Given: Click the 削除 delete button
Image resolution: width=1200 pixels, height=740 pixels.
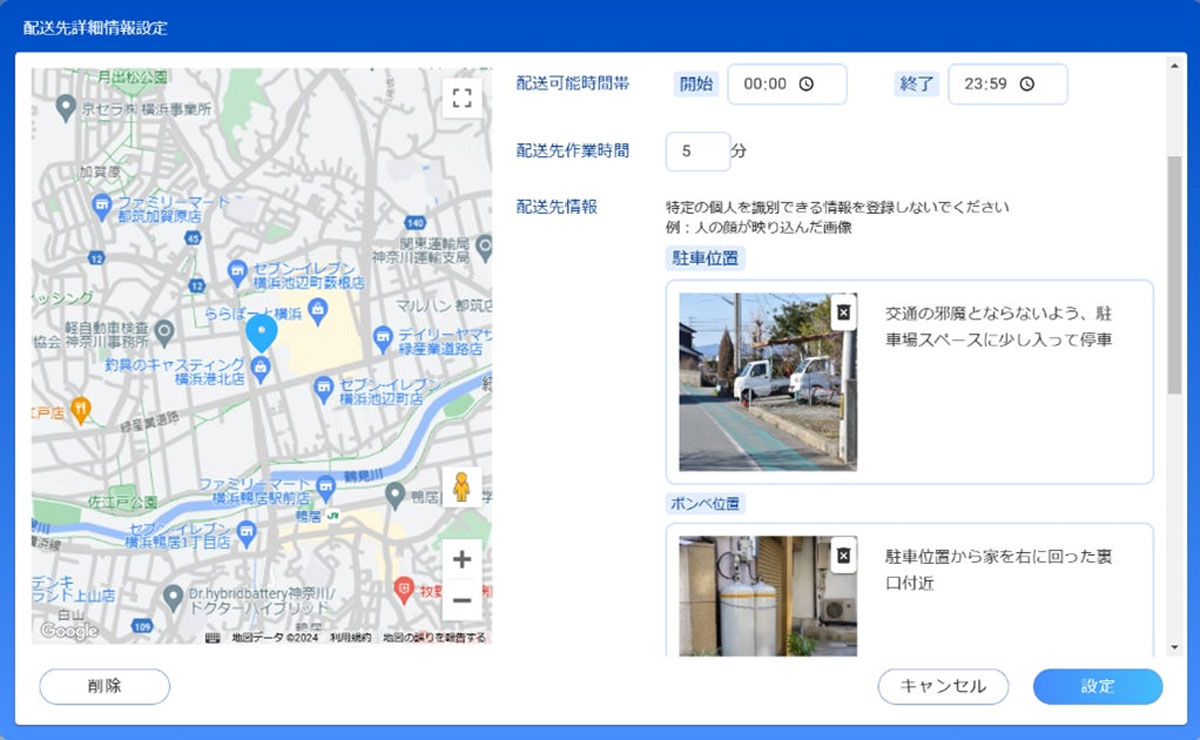Looking at the screenshot, I should (x=105, y=686).
